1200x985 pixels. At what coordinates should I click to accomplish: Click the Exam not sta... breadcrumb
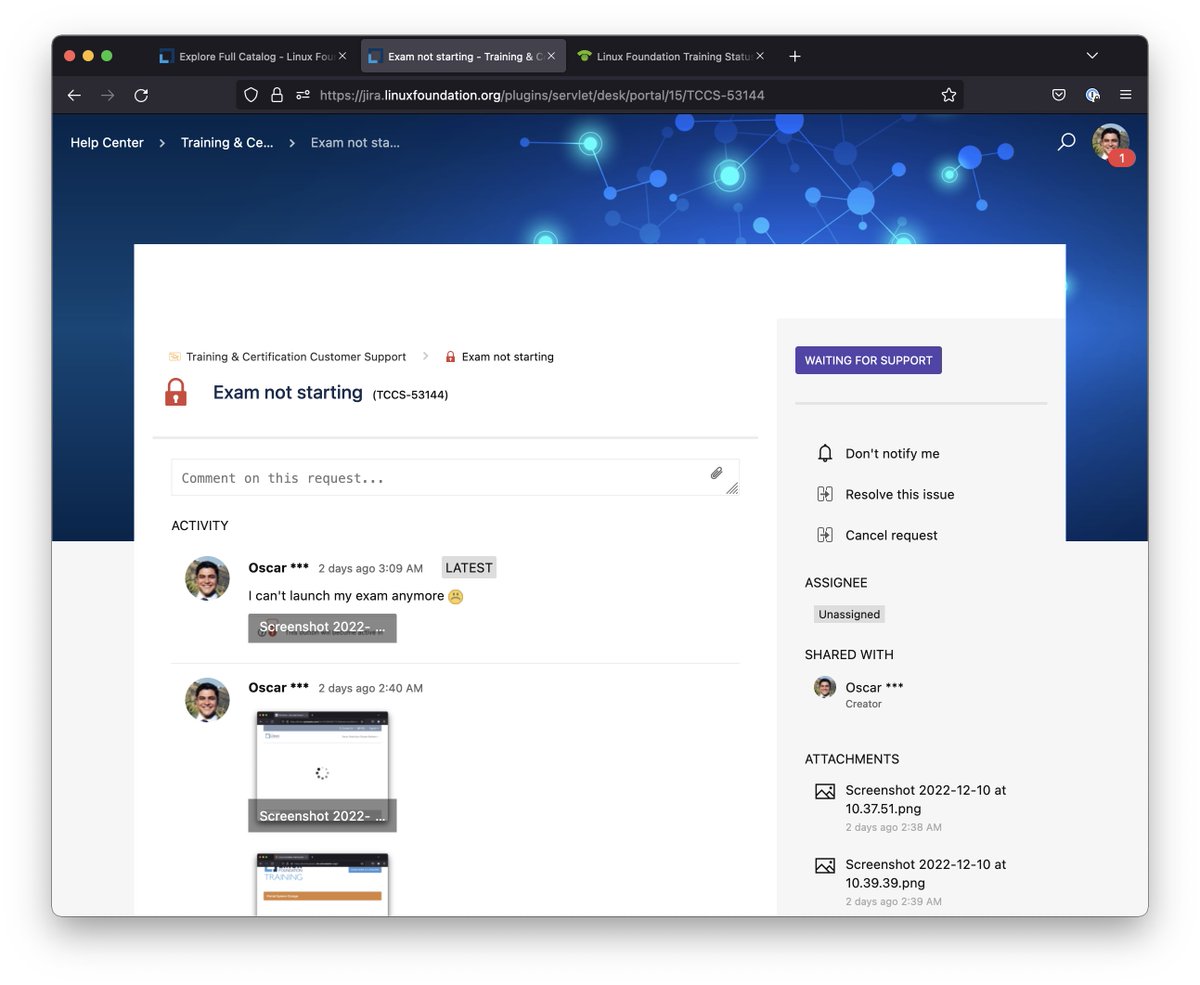tap(355, 143)
